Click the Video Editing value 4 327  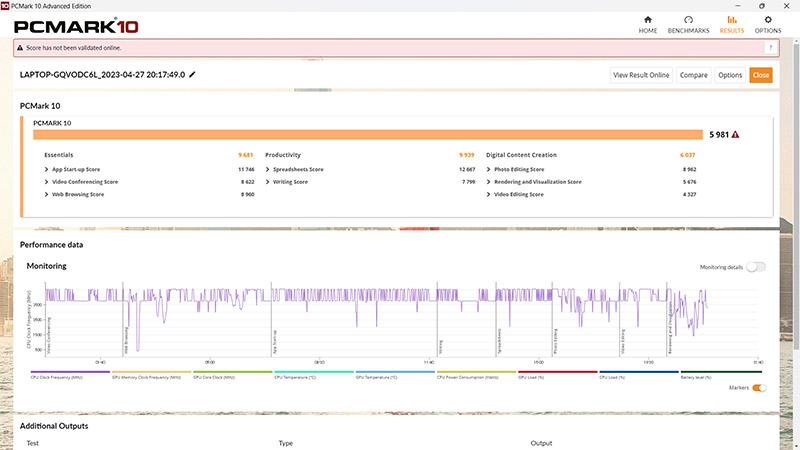tap(689, 194)
